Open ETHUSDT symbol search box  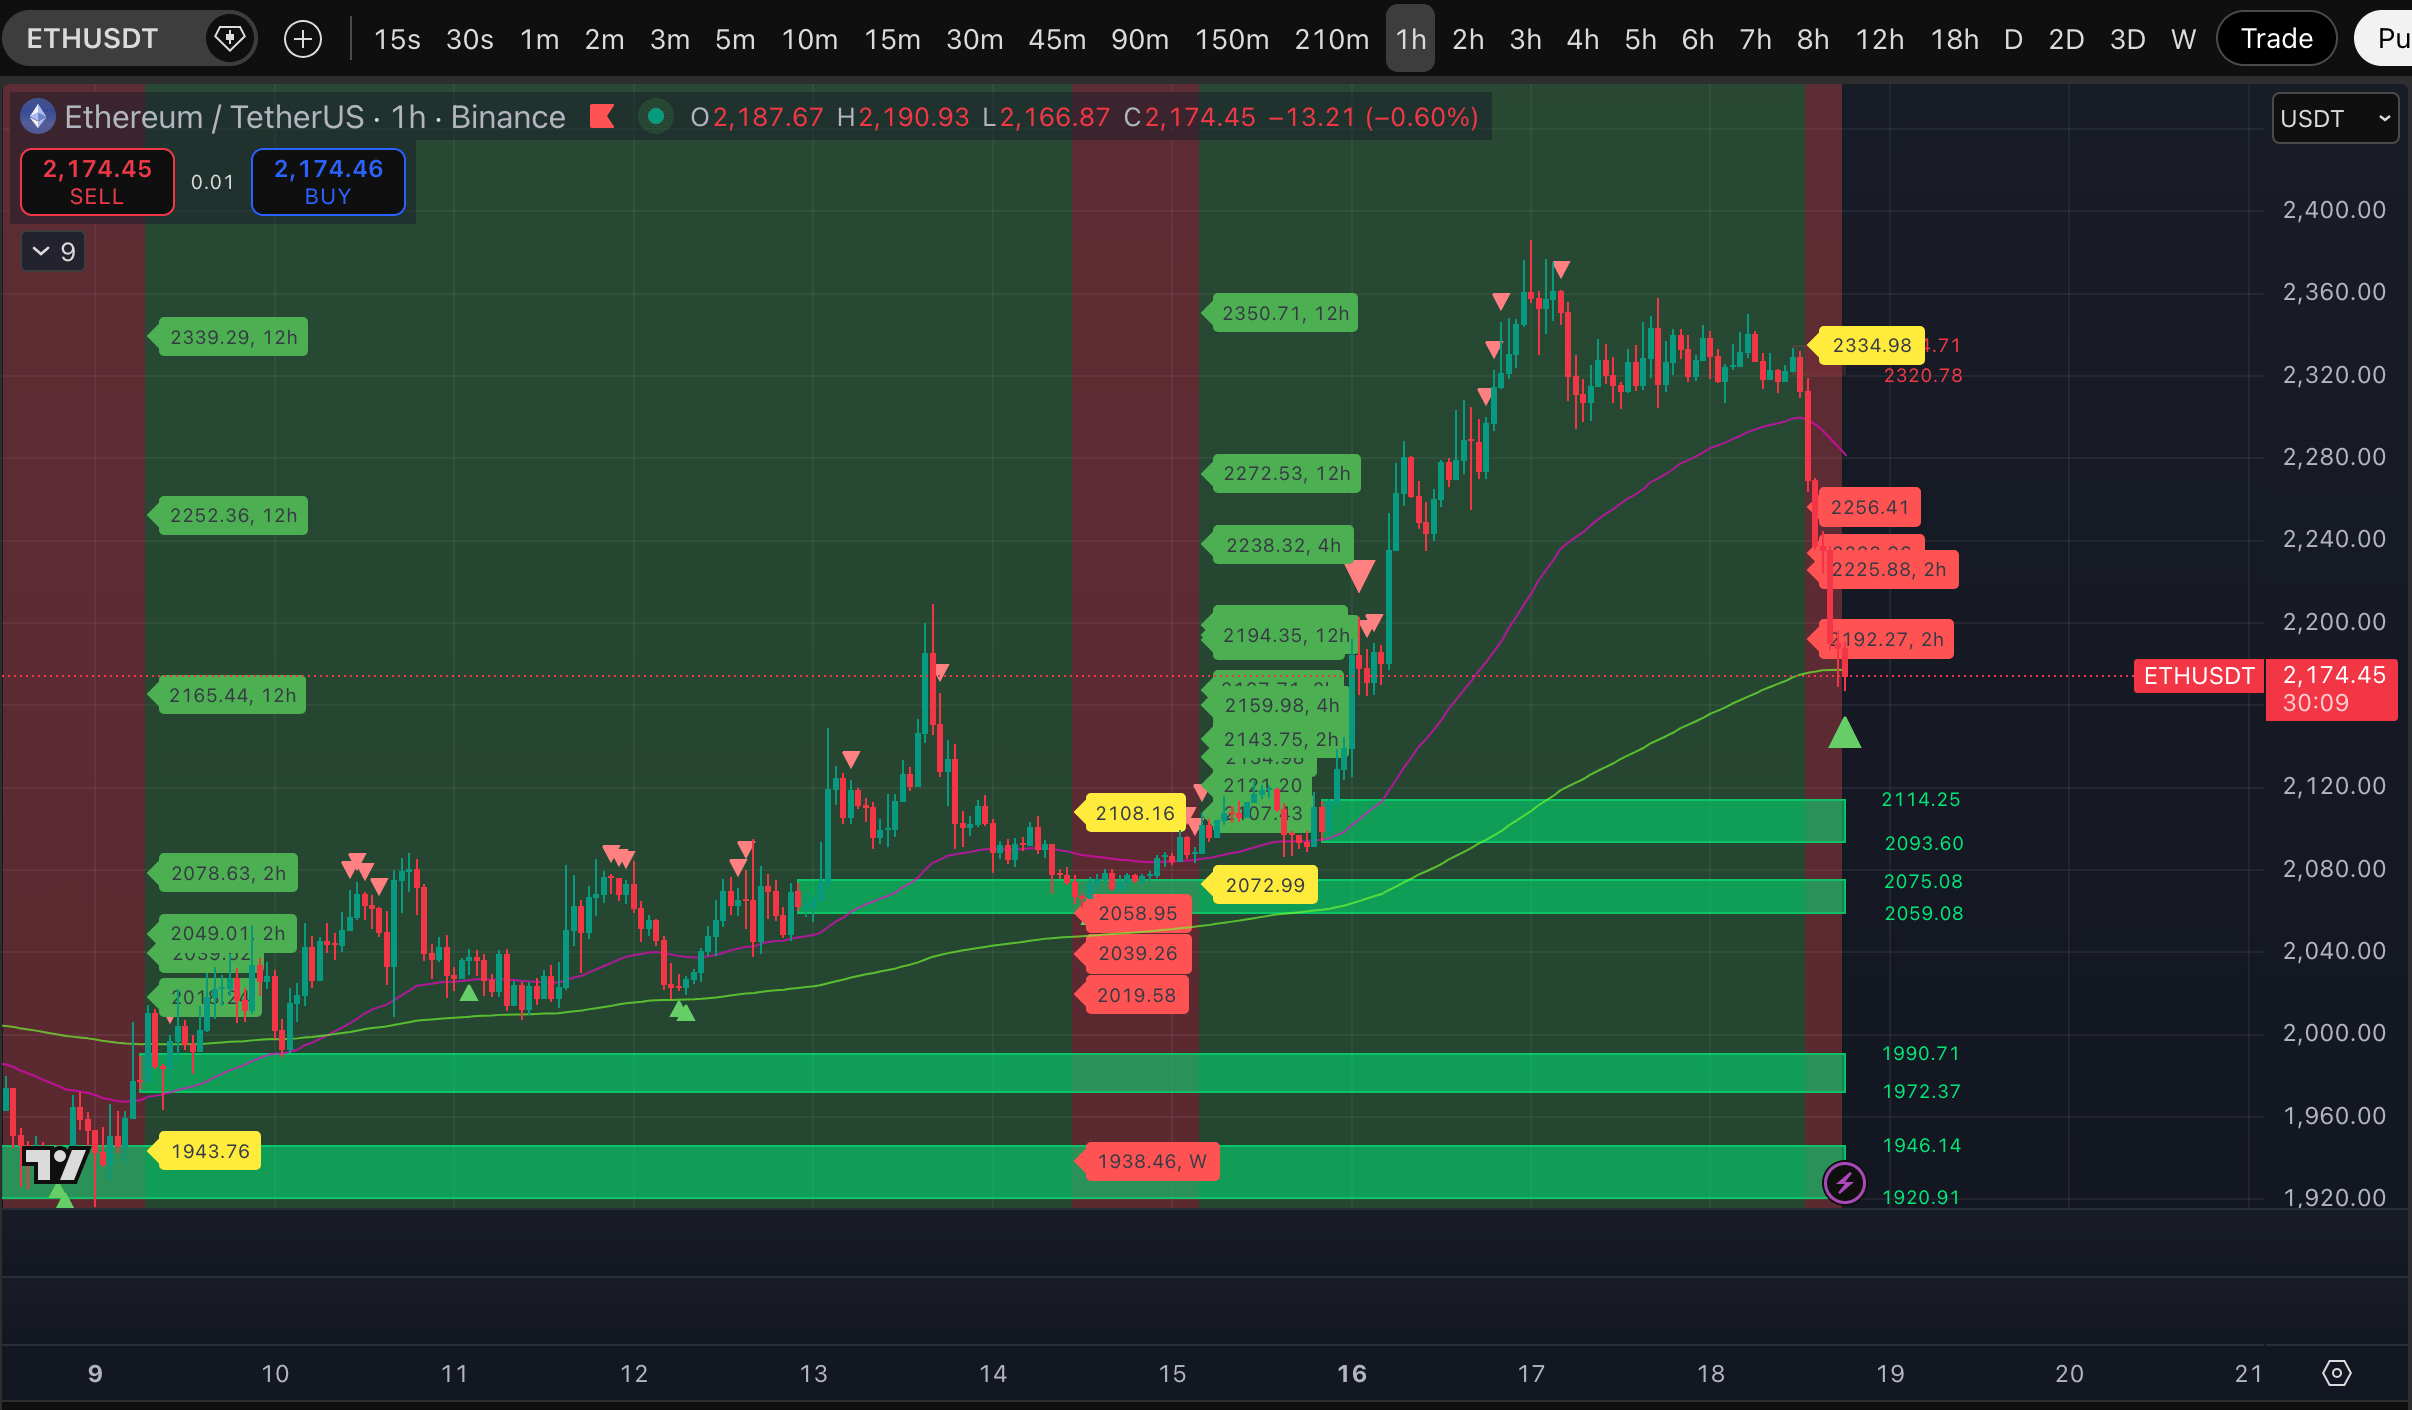[93, 39]
